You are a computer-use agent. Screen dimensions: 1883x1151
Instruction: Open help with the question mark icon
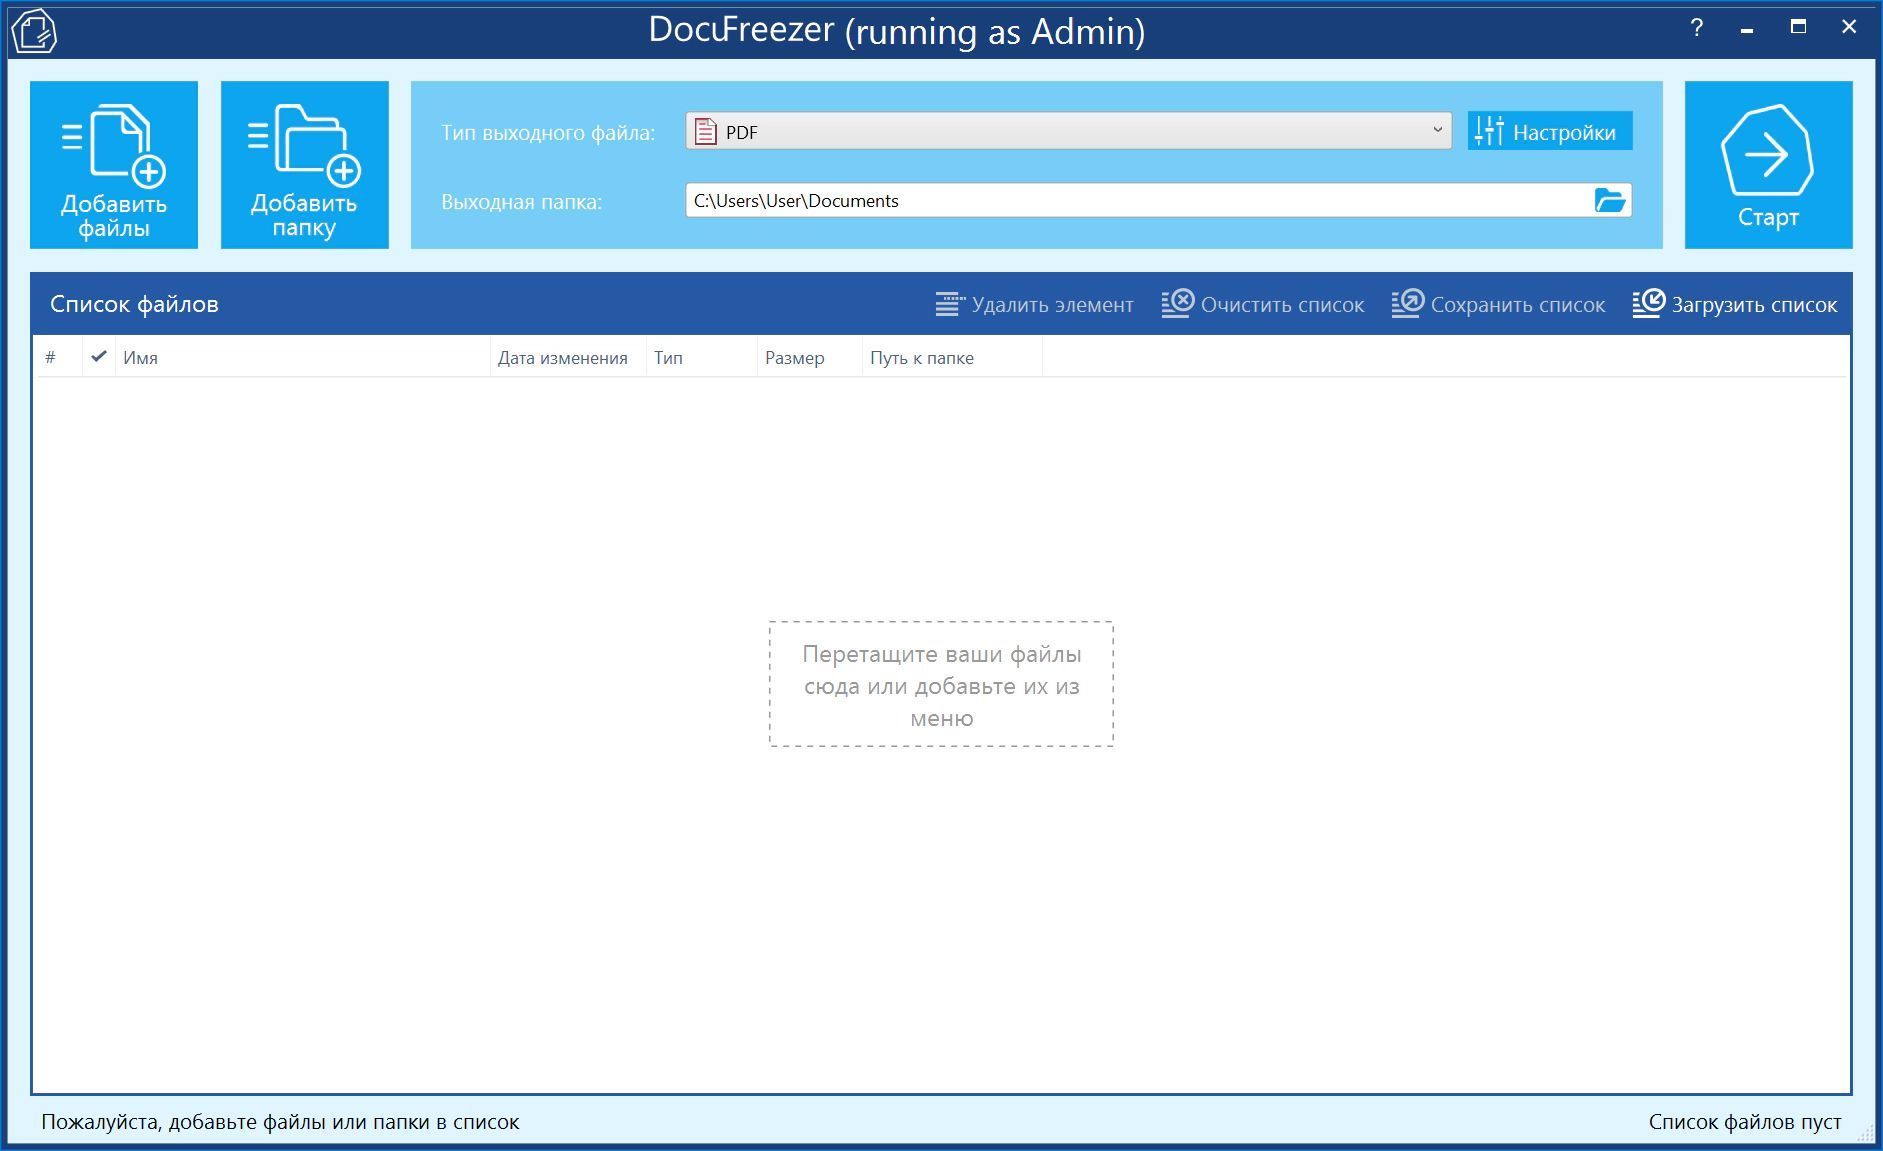[1696, 28]
